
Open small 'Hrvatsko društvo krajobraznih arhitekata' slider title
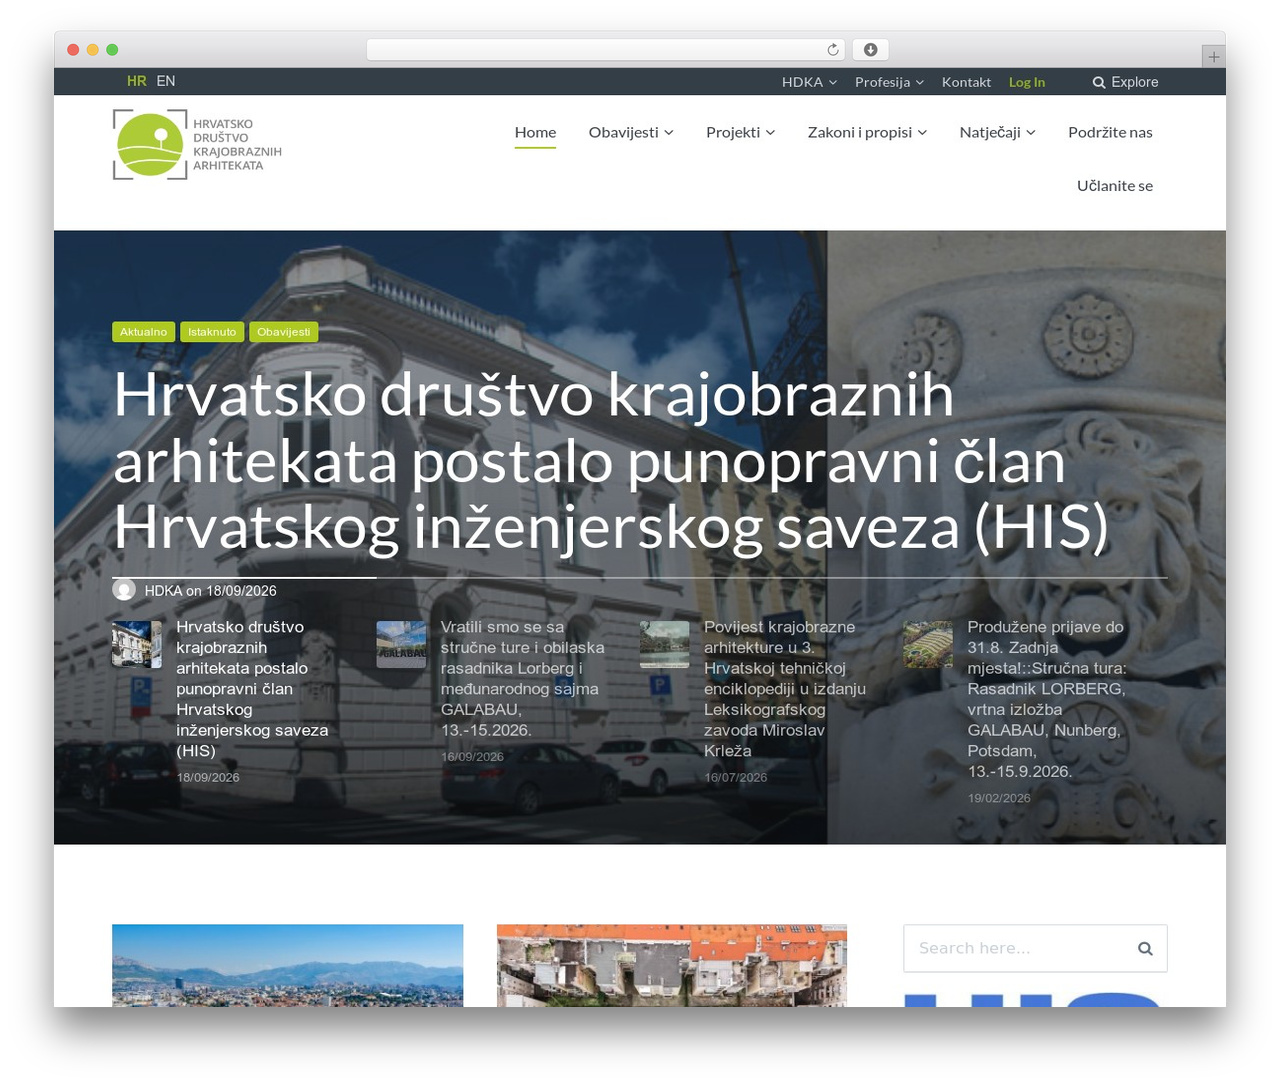click(252, 689)
